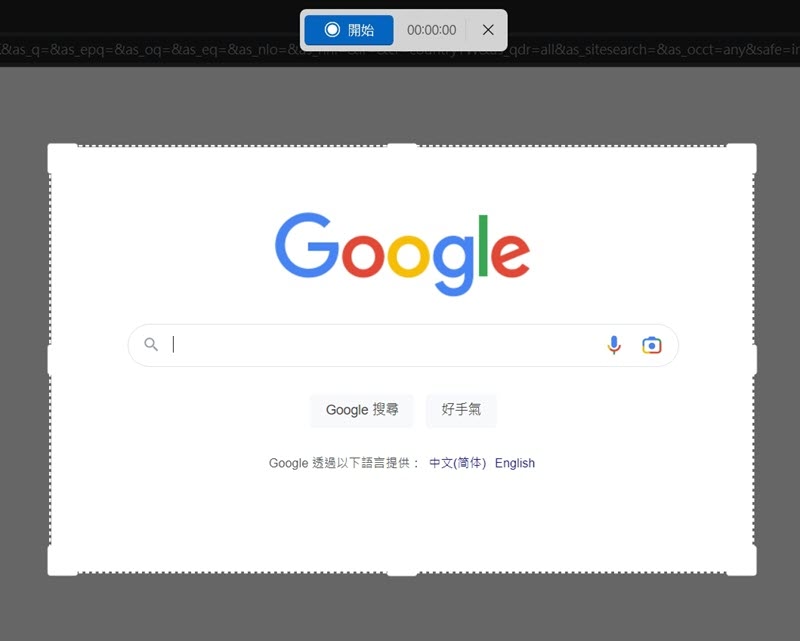The height and width of the screenshot is (641, 800).
Task: Open search by image camera icon
Action: pyautogui.click(x=652, y=346)
